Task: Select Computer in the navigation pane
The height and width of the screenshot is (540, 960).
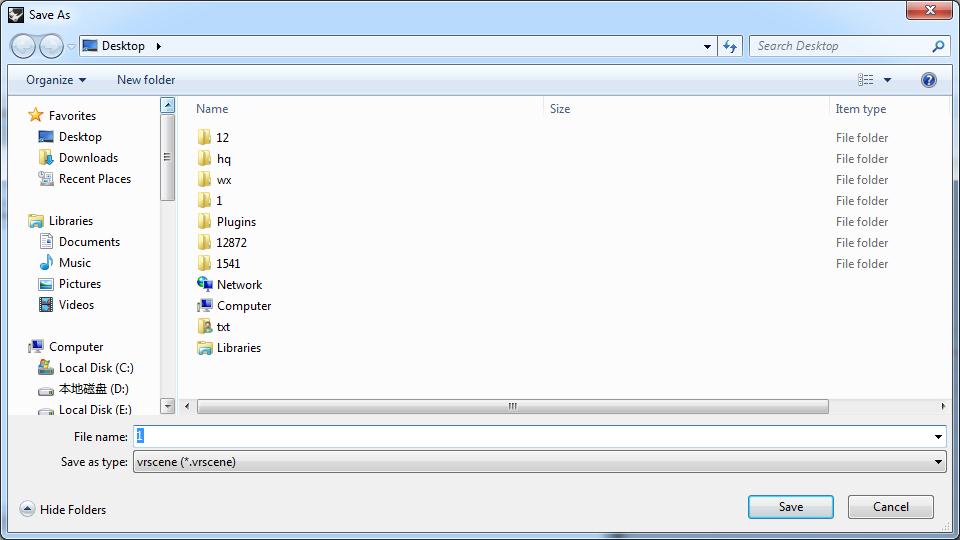Action: [75, 347]
